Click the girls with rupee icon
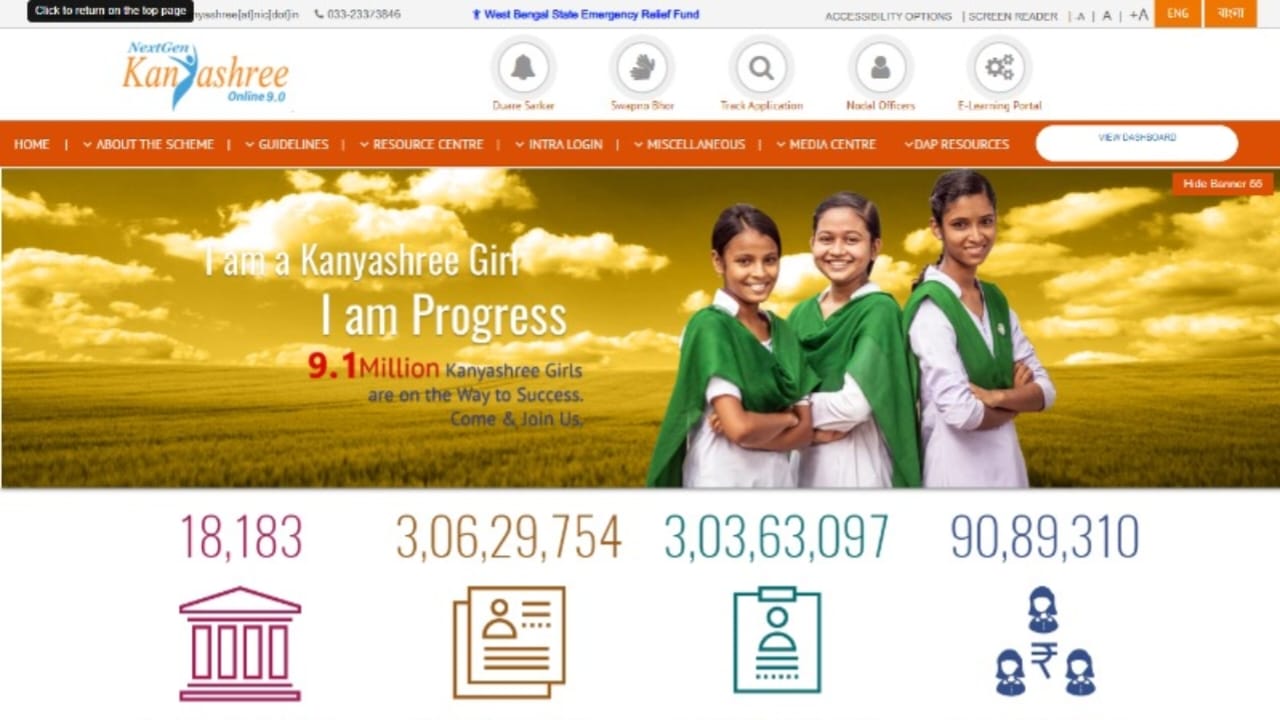This screenshot has width=1280, height=720. click(1045, 641)
